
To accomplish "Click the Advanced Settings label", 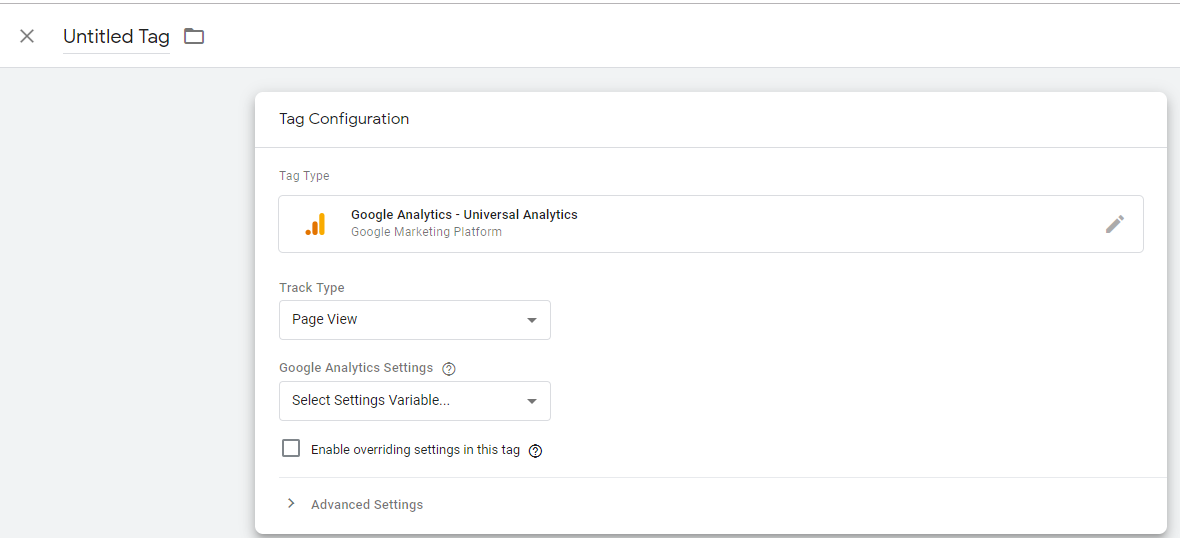I will (x=367, y=505).
